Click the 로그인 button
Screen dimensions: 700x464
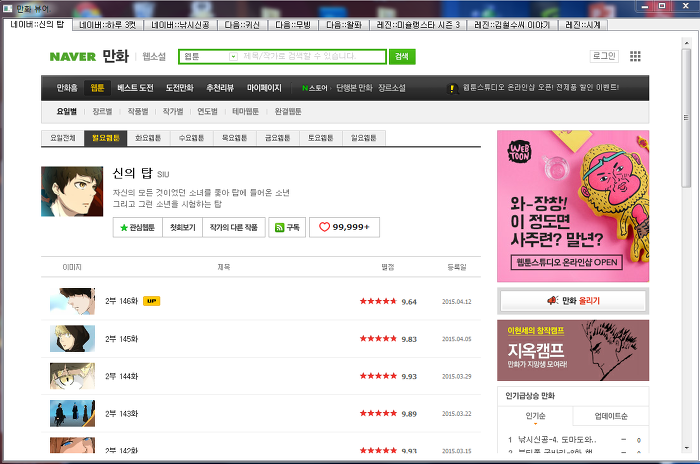click(604, 56)
